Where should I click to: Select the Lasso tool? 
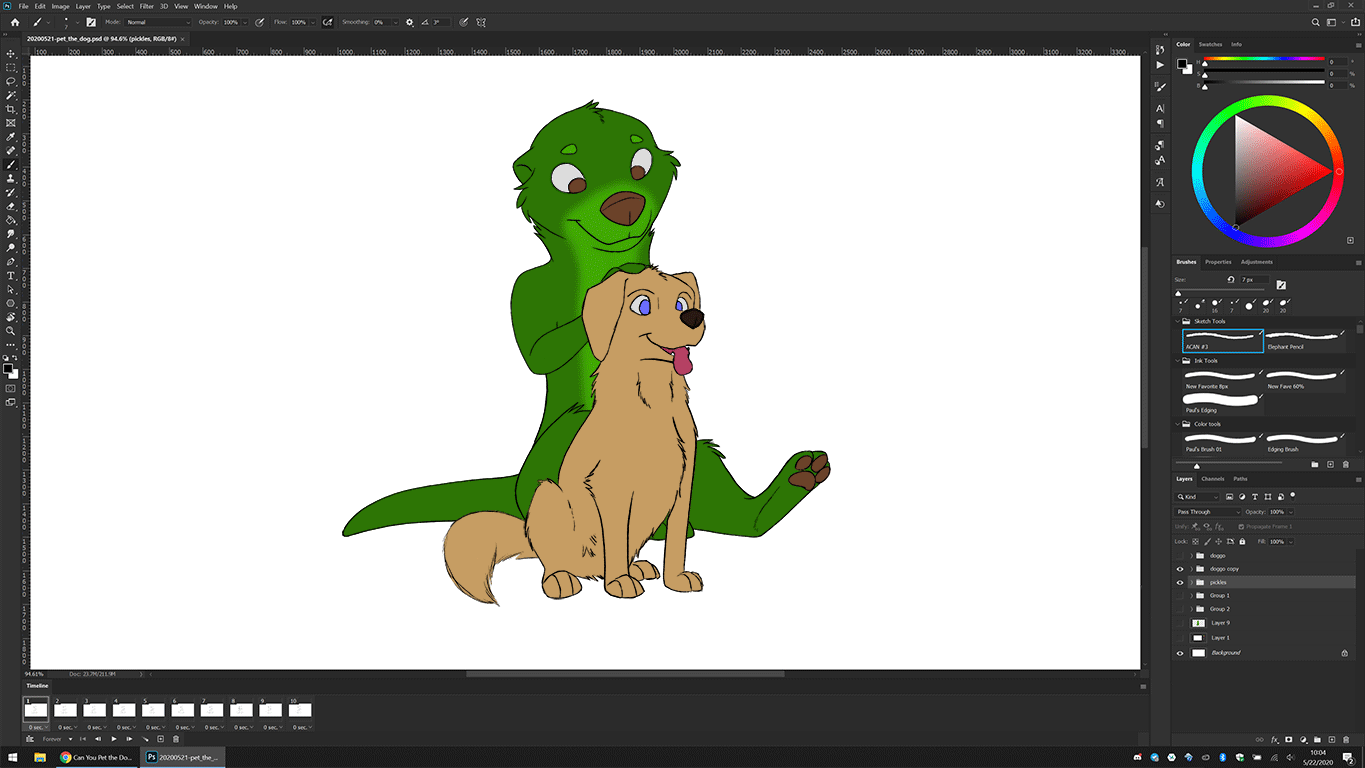click(x=11, y=81)
